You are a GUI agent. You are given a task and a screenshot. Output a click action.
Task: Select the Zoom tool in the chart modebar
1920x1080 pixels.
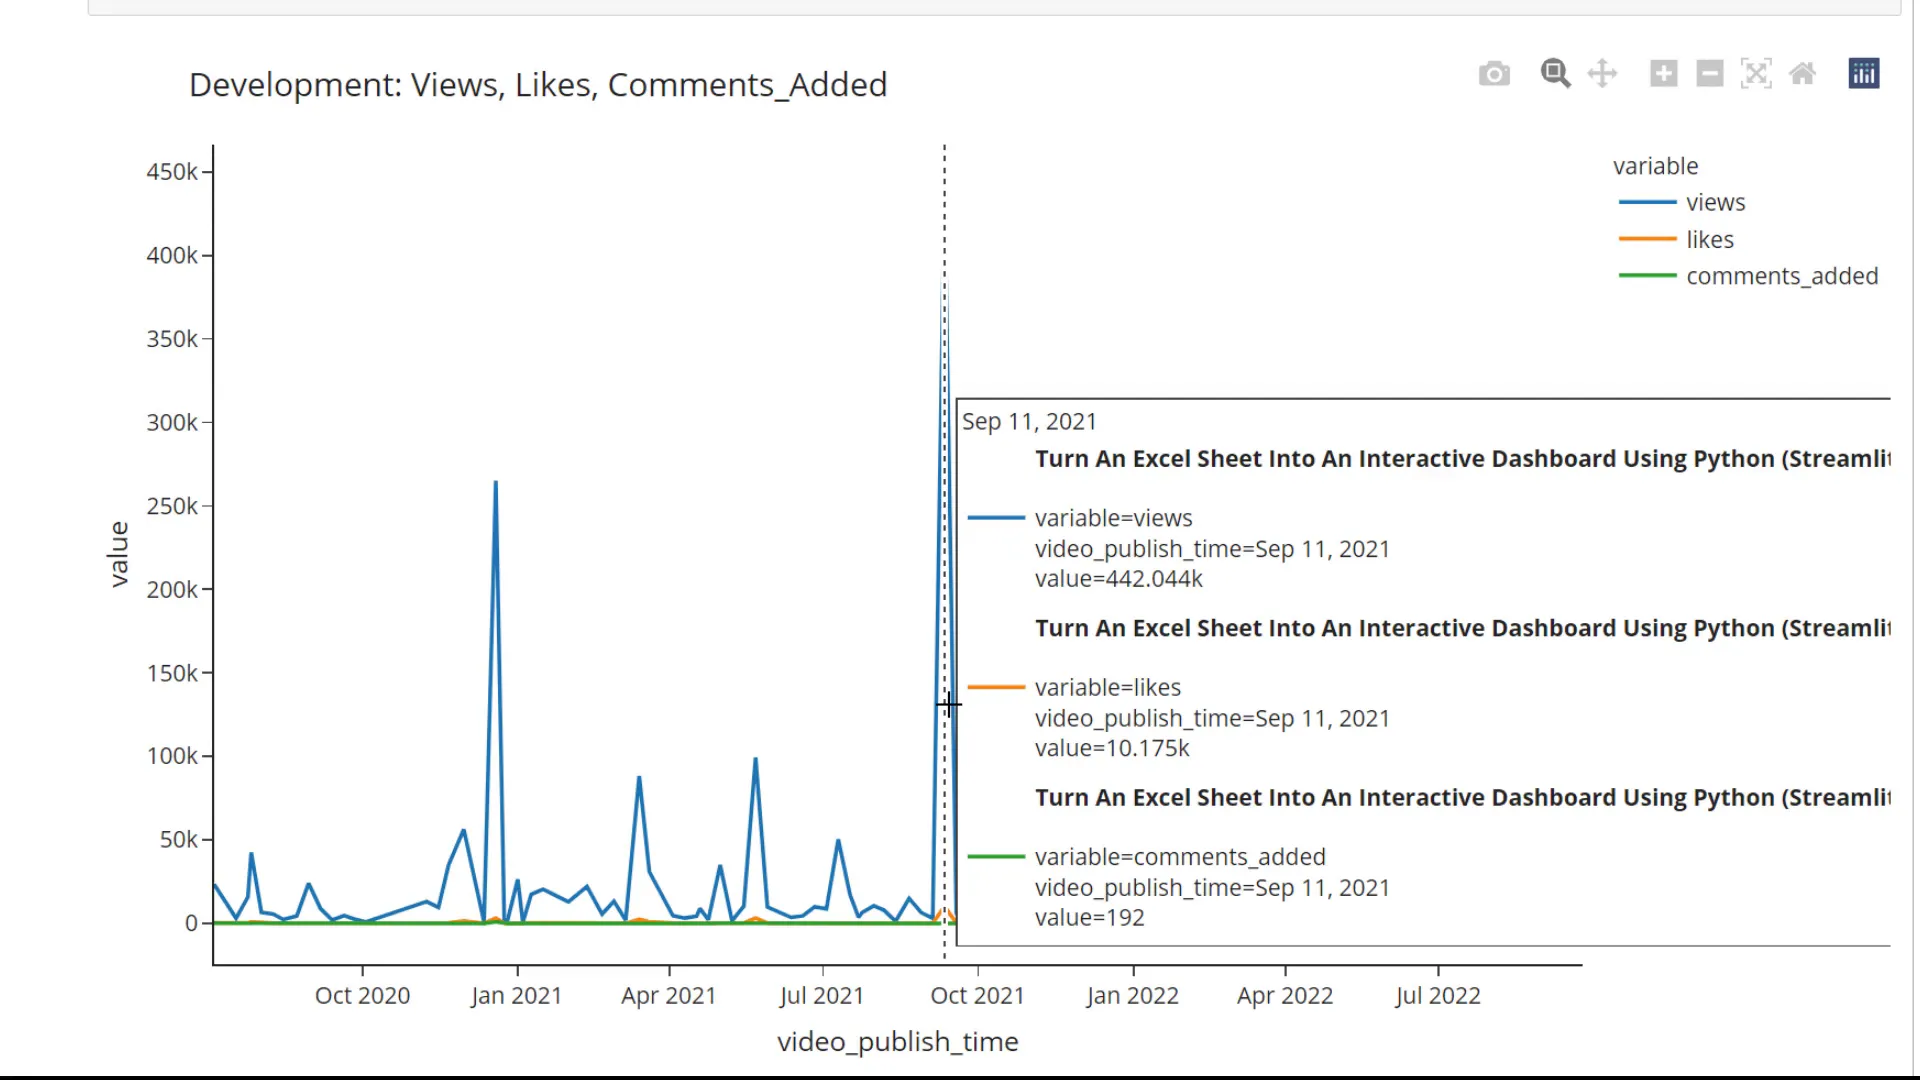click(x=1555, y=74)
